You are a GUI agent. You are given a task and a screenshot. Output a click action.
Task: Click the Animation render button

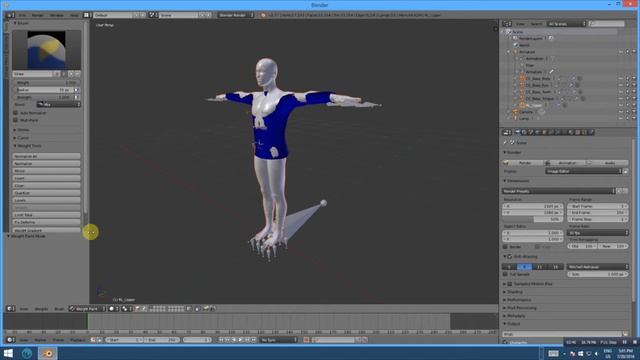(566, 163)
